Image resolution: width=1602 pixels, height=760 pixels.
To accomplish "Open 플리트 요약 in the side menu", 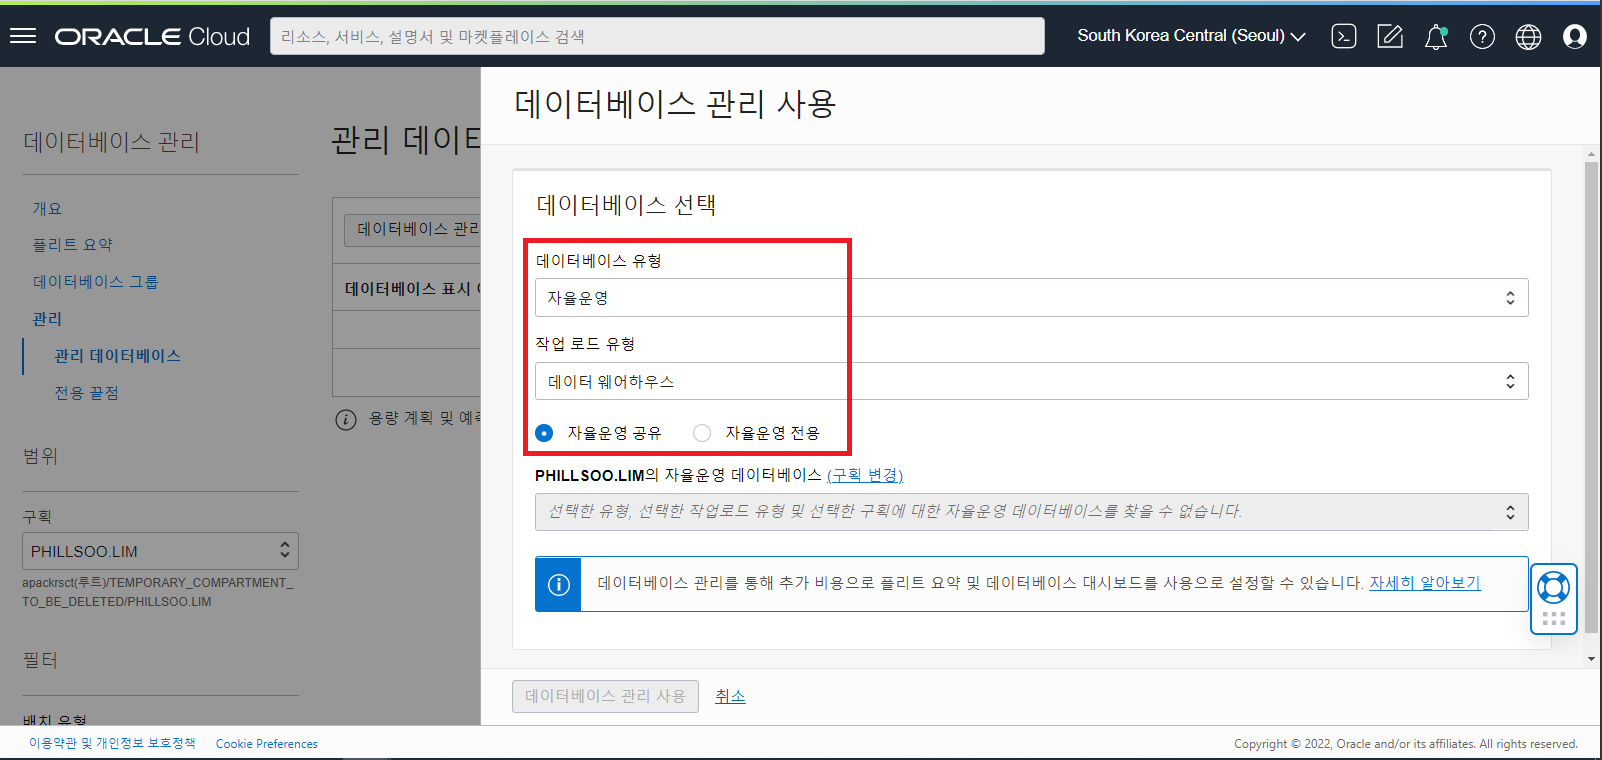I will 72,245.
